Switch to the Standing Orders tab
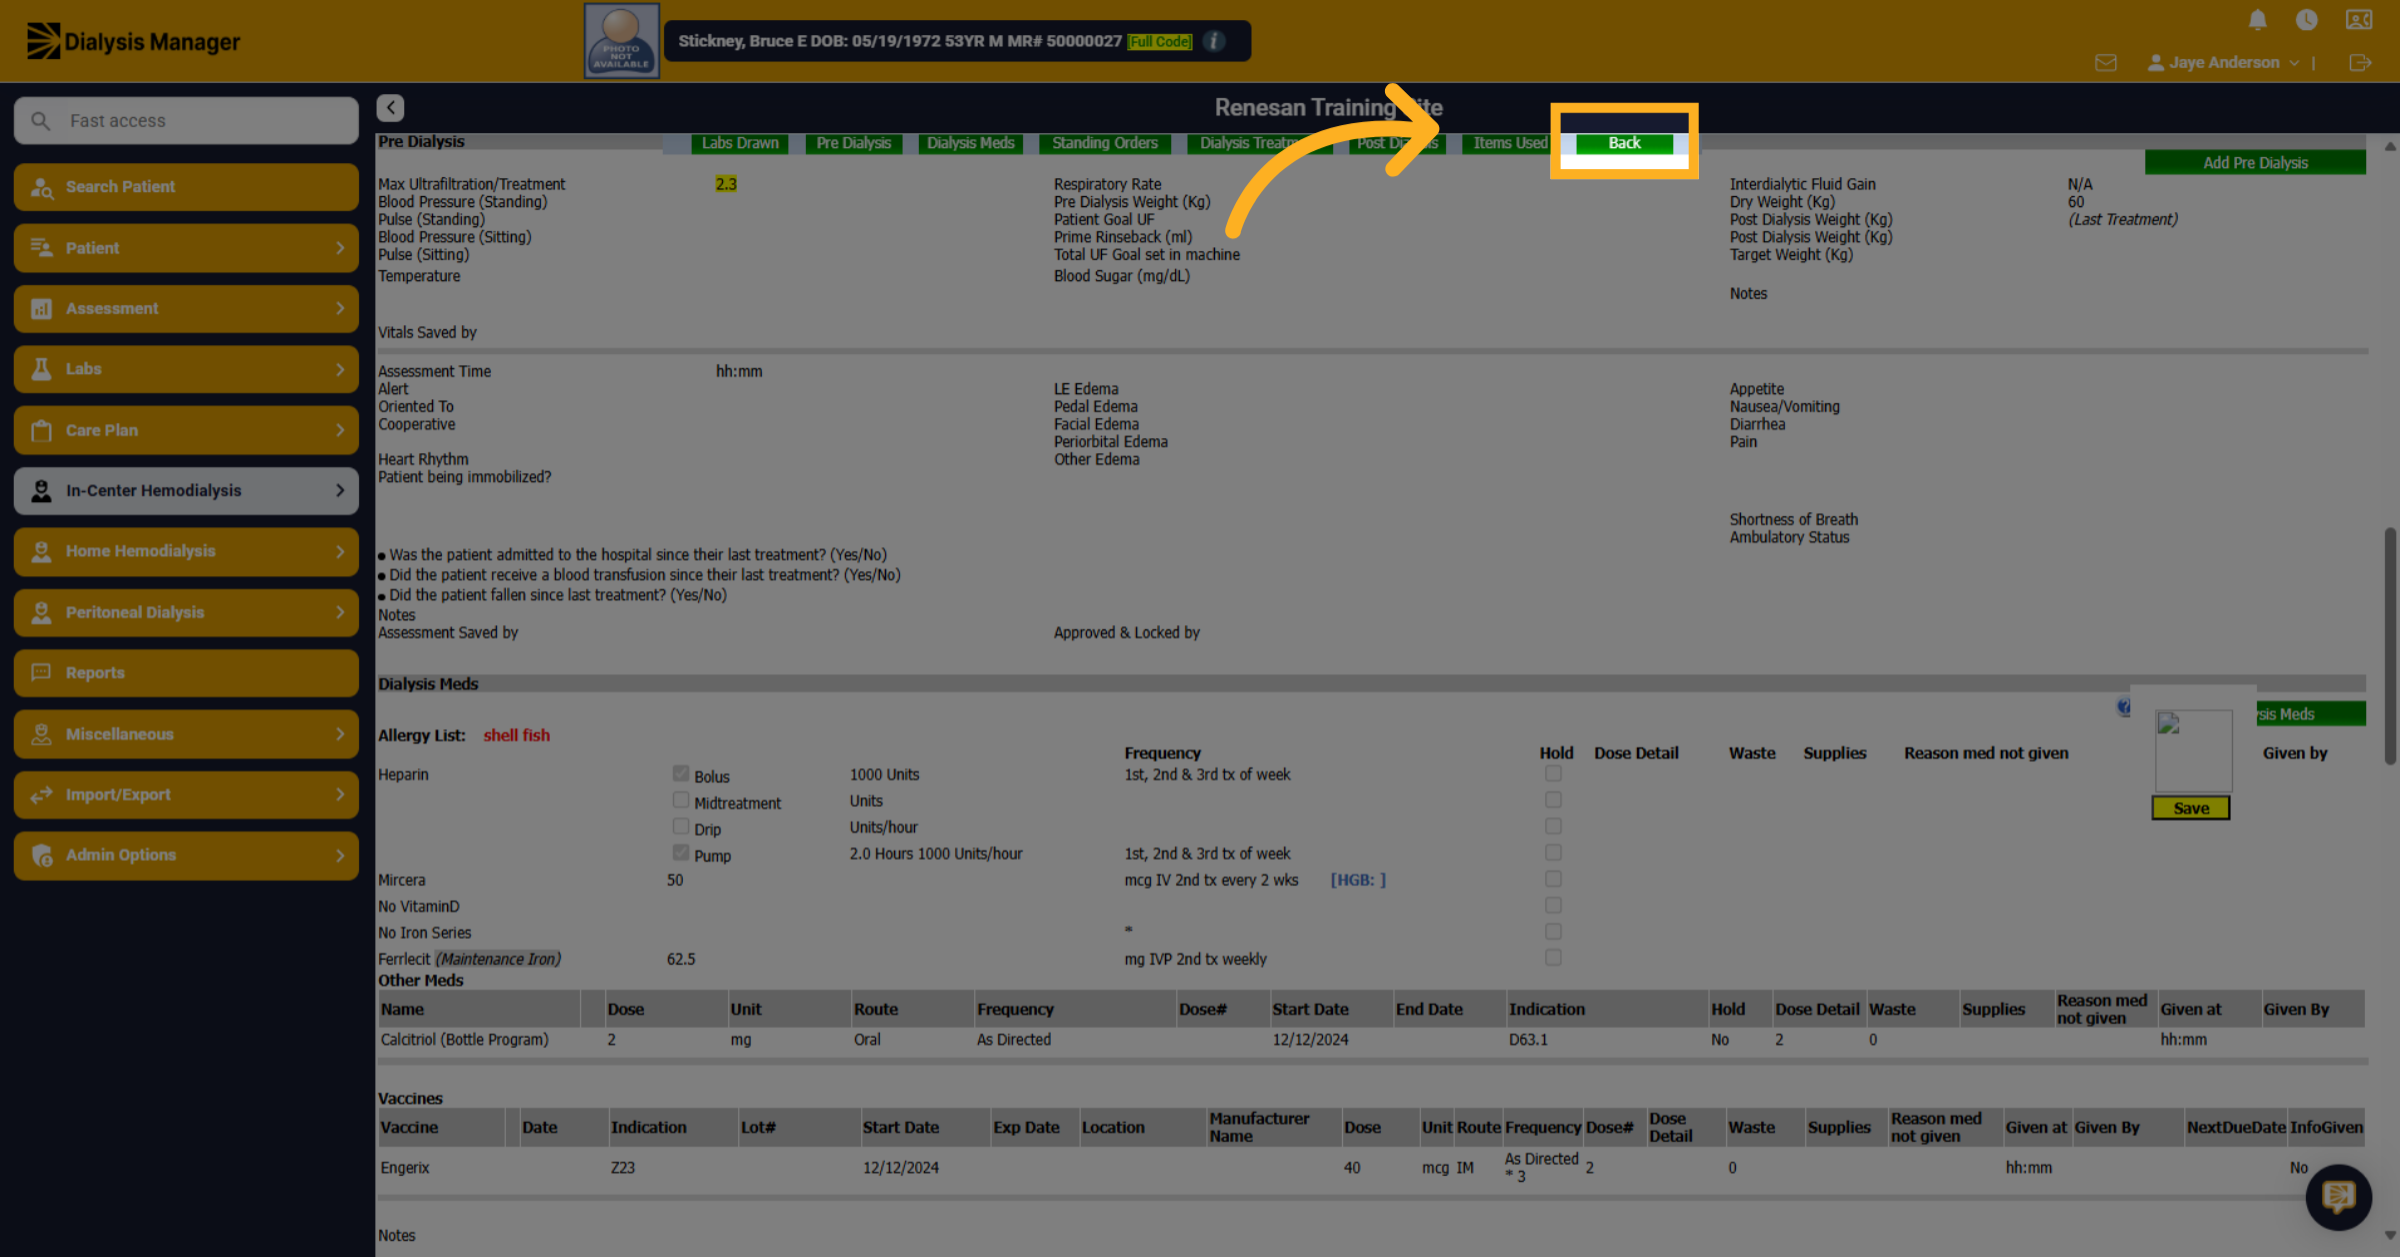Screen dimensions: 2400x1257 (x=1105, y=143)
